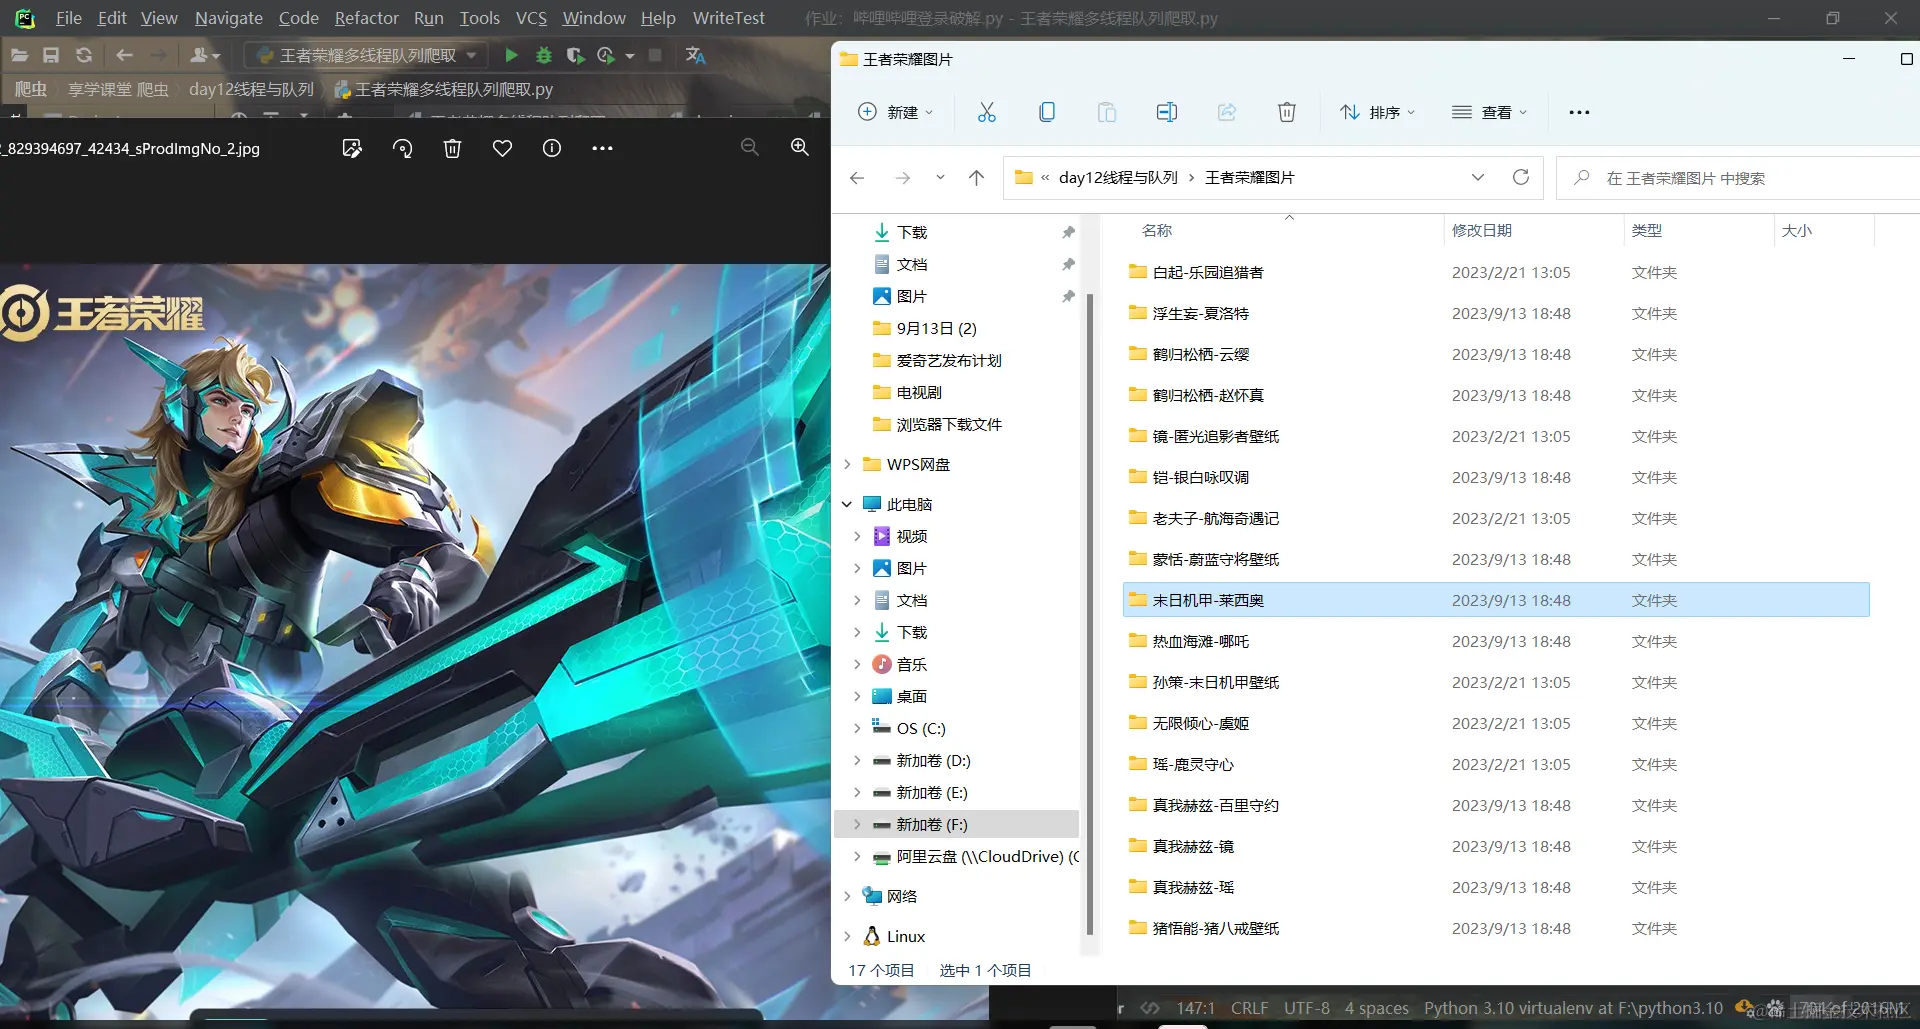The image size is (1920, 1029).
Task: Delete the image using viewer trash icon
Action: click(452, 148)
